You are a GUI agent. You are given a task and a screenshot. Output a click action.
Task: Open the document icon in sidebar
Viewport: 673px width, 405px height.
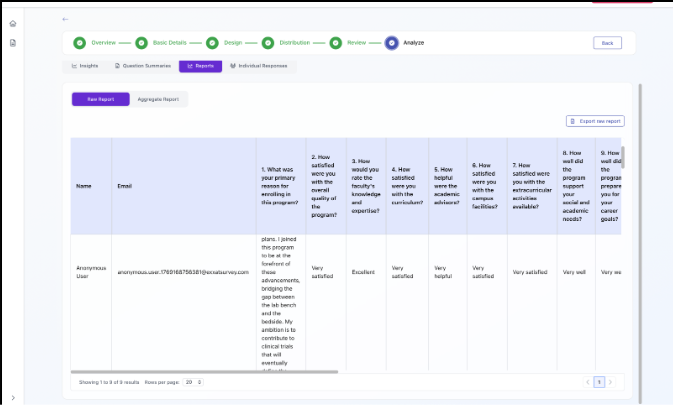click(x=13, y=43)
